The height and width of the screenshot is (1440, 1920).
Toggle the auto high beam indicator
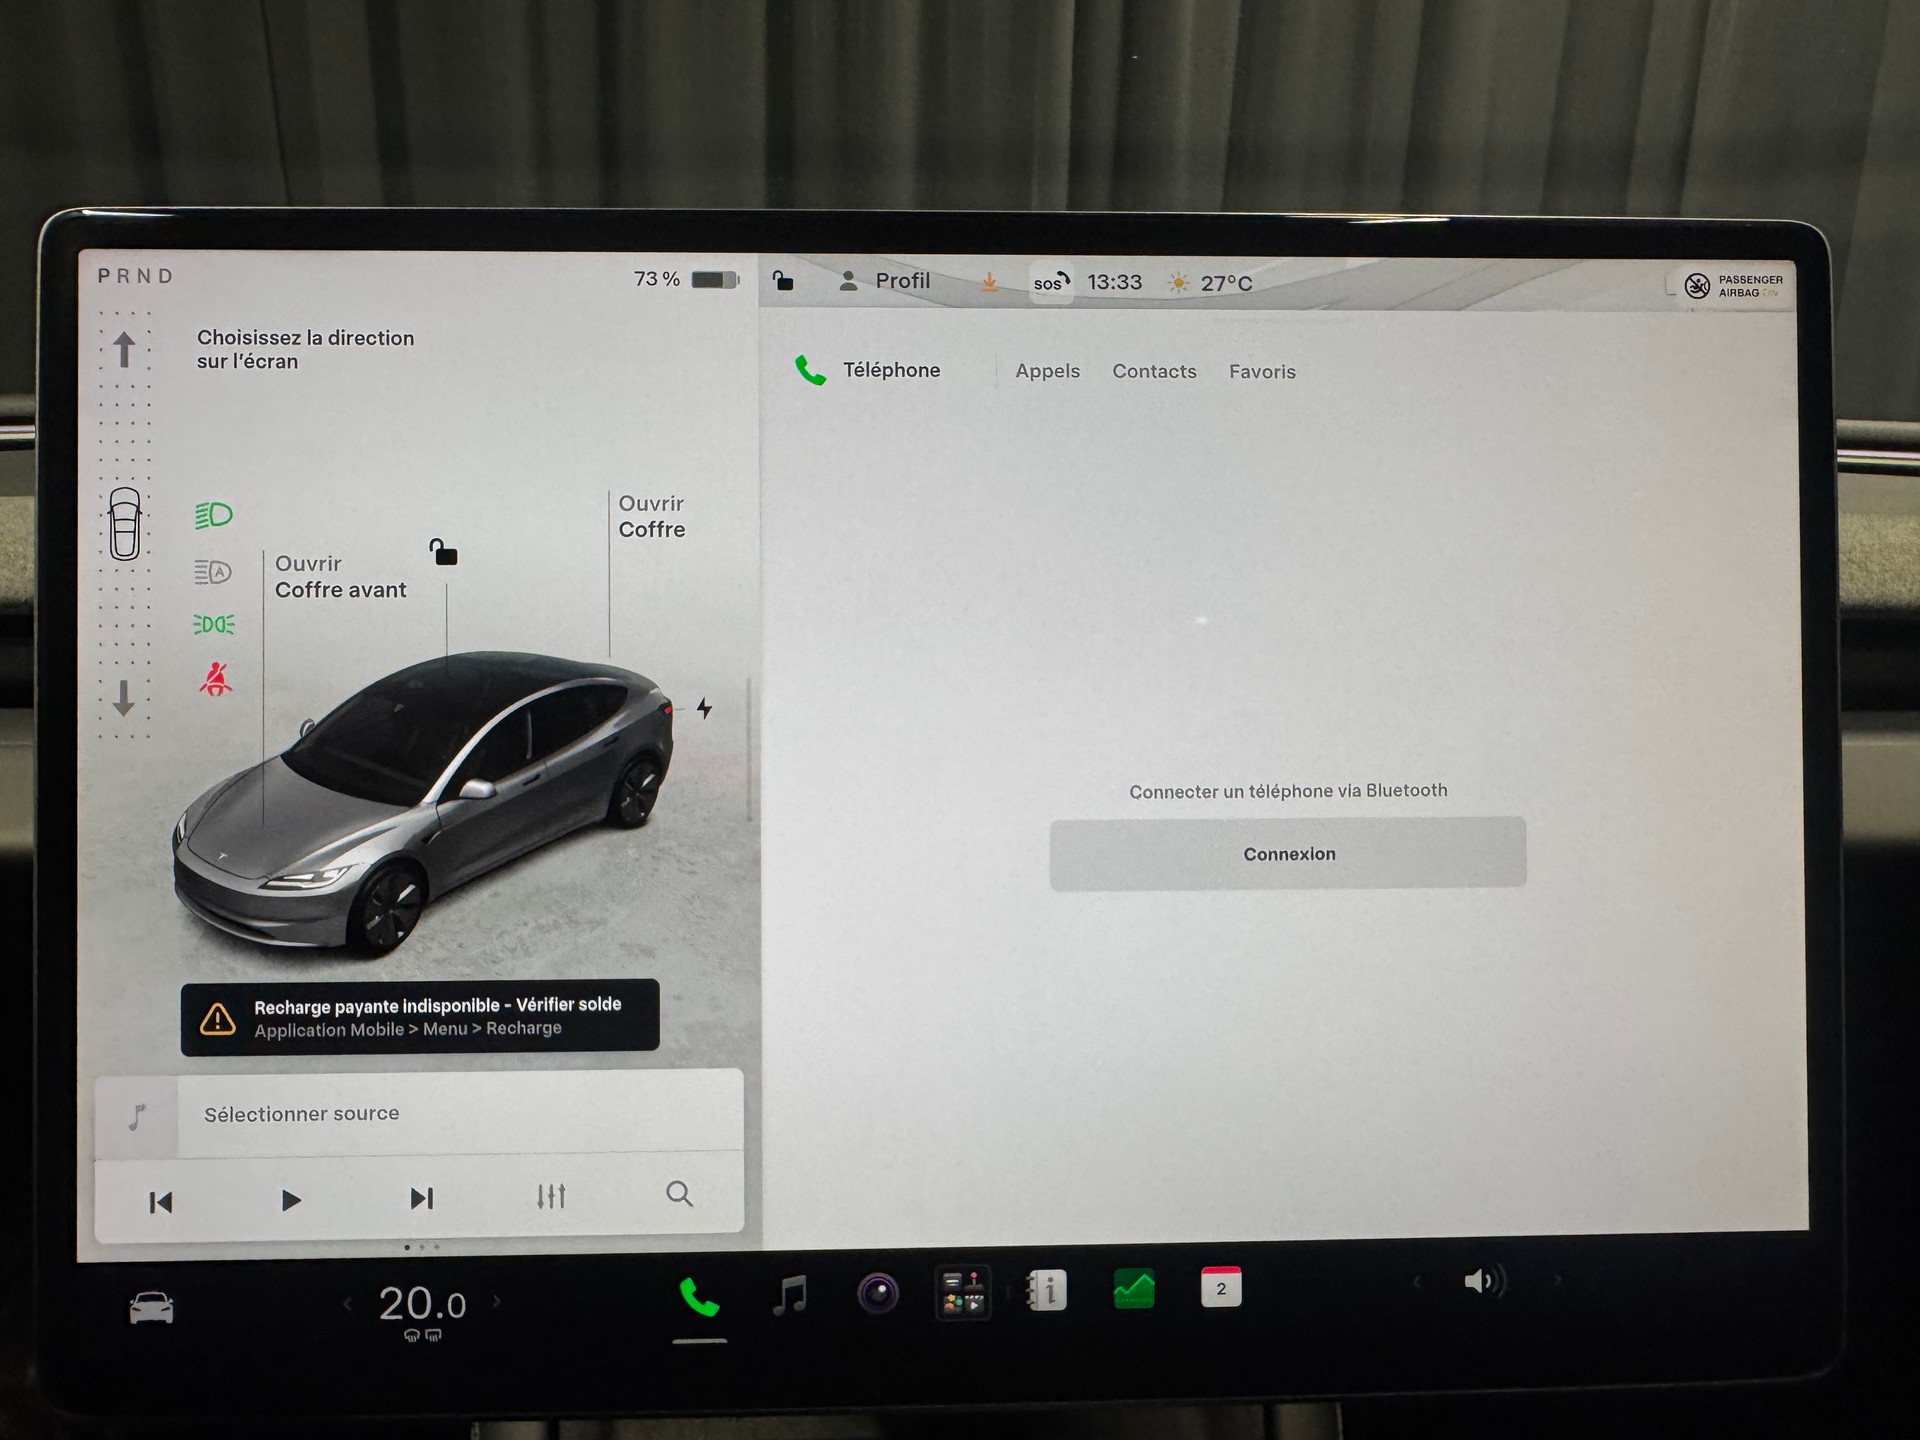click(213, 572)
